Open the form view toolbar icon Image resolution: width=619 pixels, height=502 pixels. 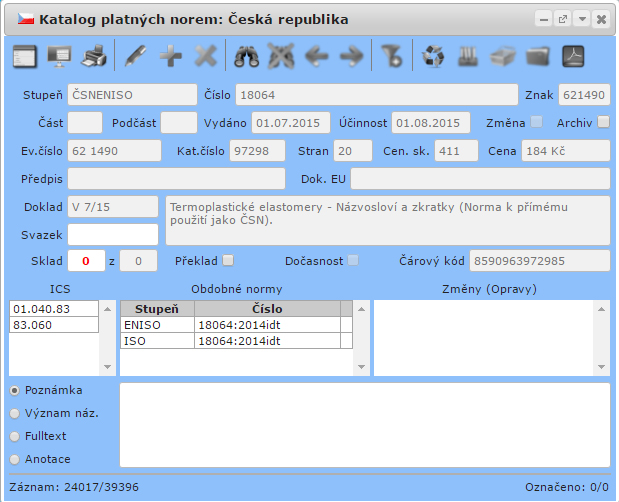tap(25, 56)
